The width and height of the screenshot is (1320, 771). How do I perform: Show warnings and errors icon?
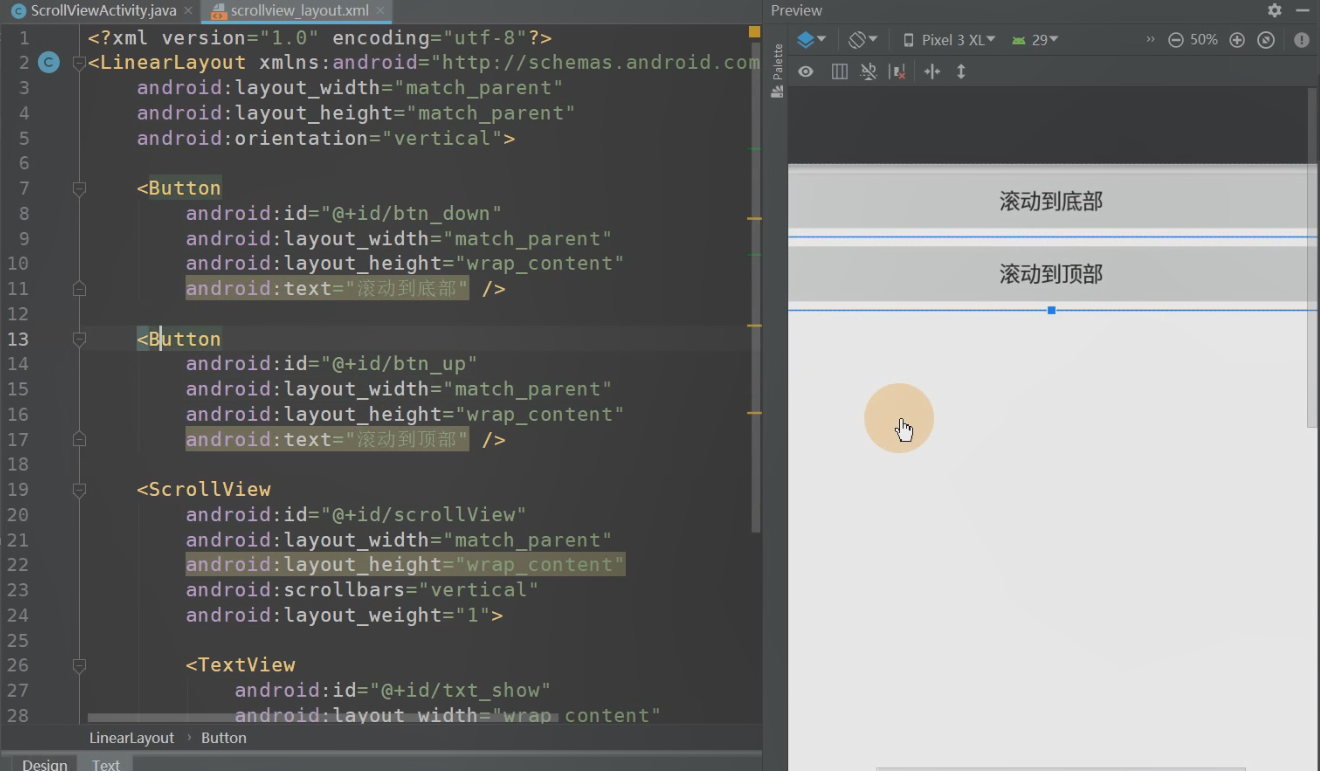(x=1301, y=40)
